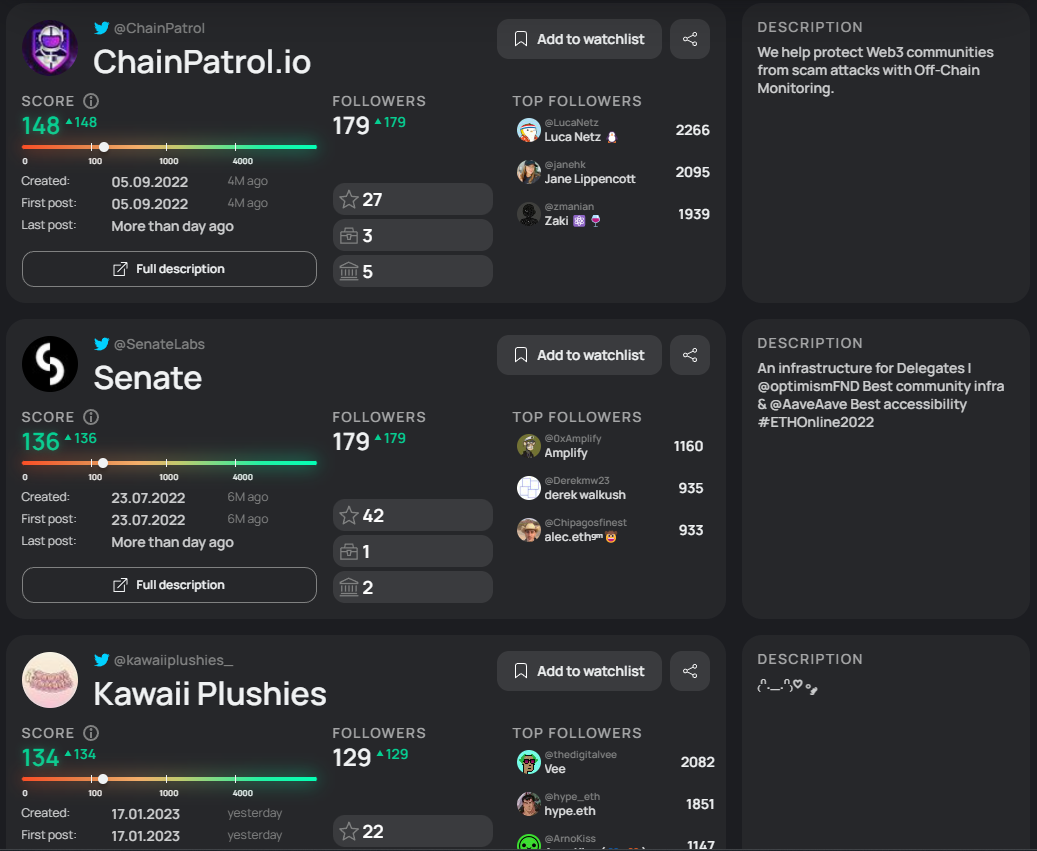Click the share icon on Senate card
Screen dimensions: 1037x851
pos(690,355)
